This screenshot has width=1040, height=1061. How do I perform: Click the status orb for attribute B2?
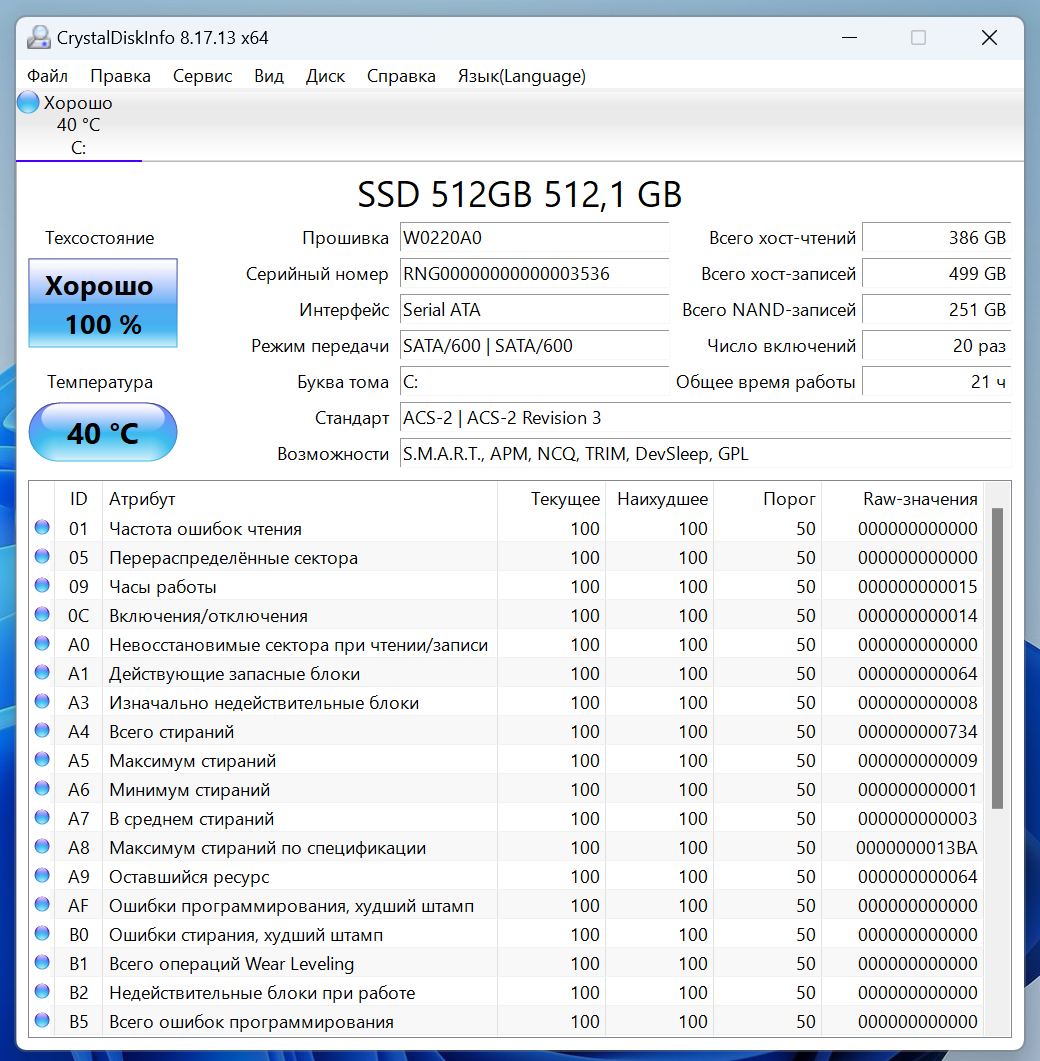pyautogui.click(x=42, y=991)
